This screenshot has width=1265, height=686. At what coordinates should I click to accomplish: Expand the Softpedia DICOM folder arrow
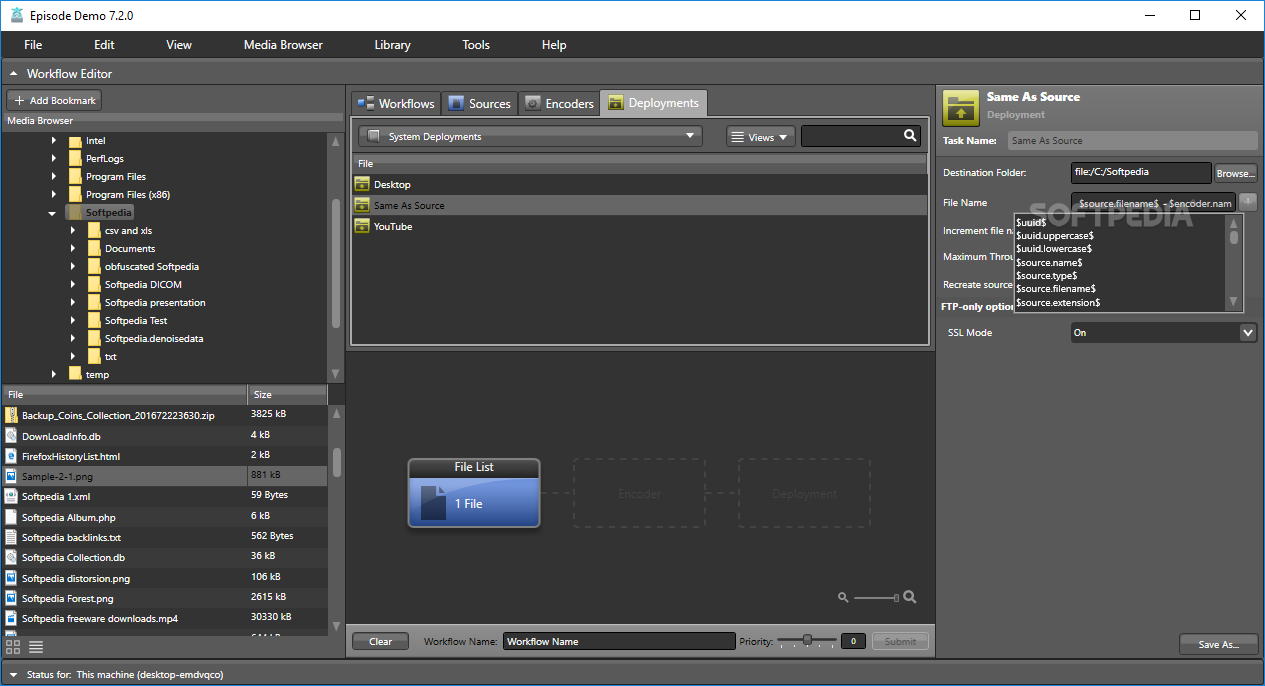click(x=73, y=285)
